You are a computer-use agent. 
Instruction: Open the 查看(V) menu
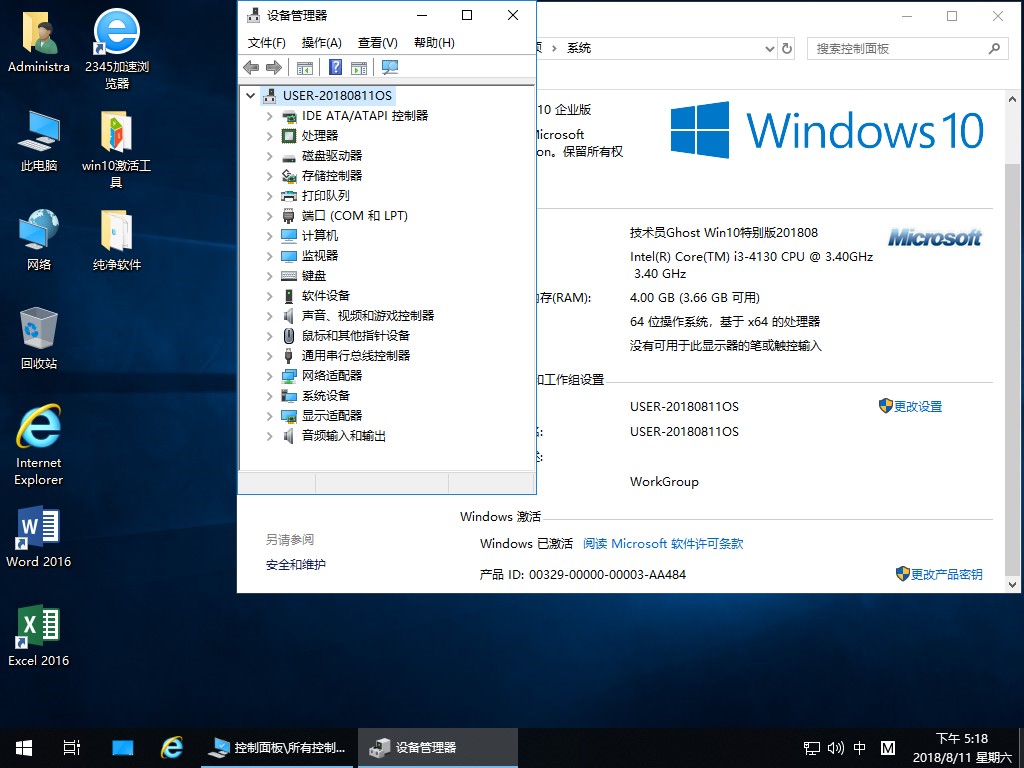pyautogui.click(x=377, y=43)
